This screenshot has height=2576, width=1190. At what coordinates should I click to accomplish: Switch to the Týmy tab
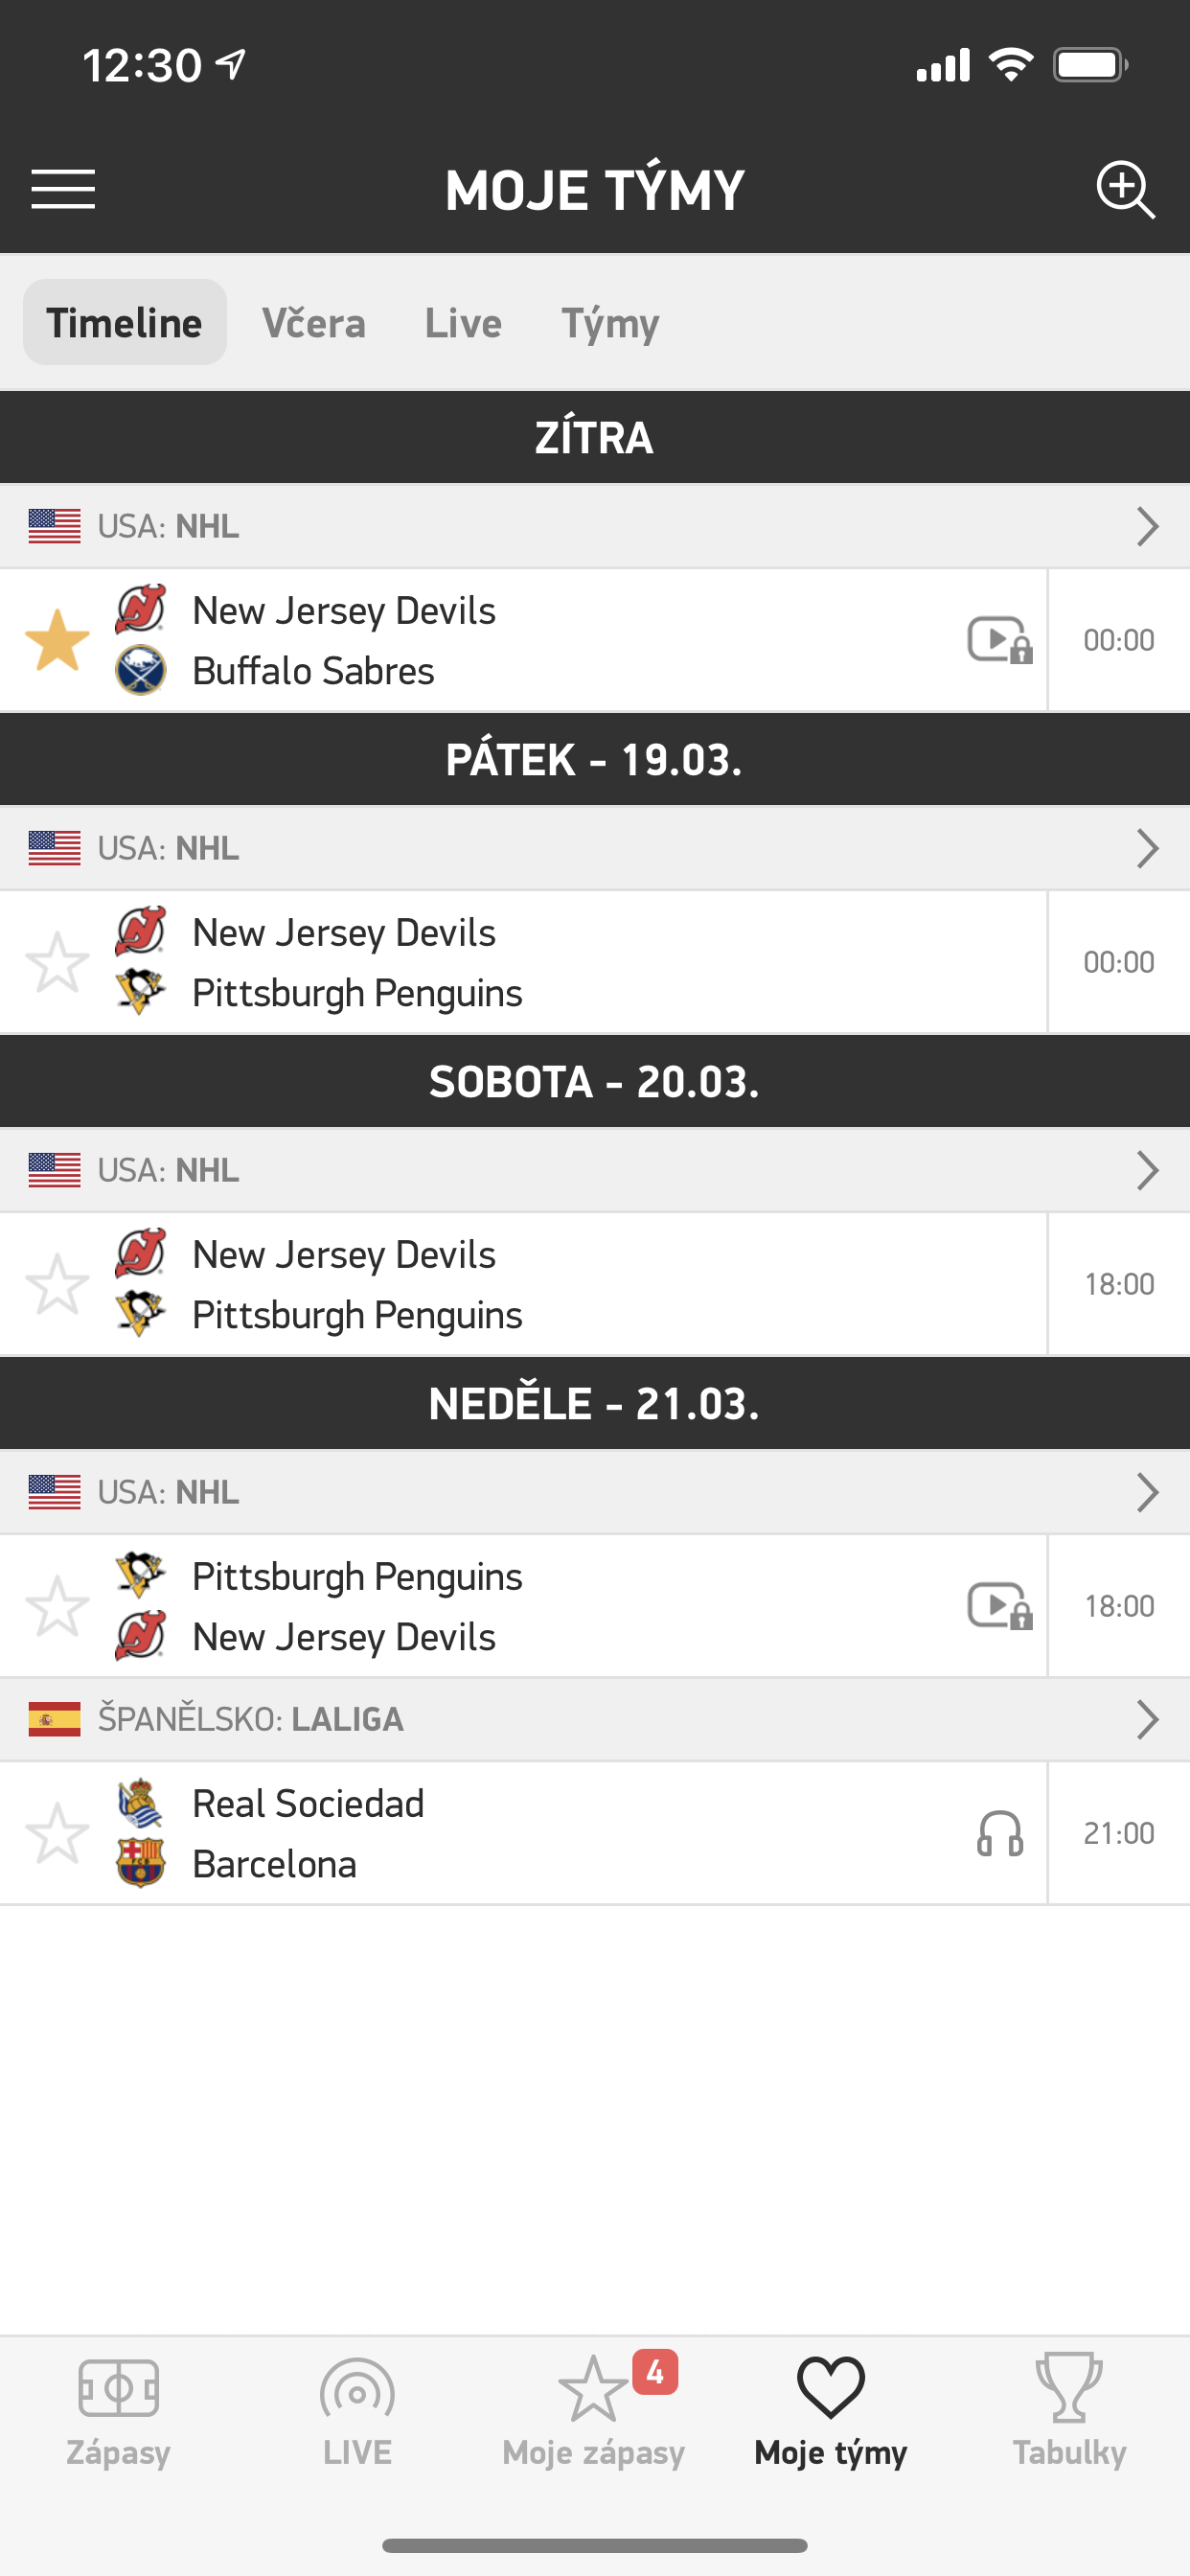point(610,323)
